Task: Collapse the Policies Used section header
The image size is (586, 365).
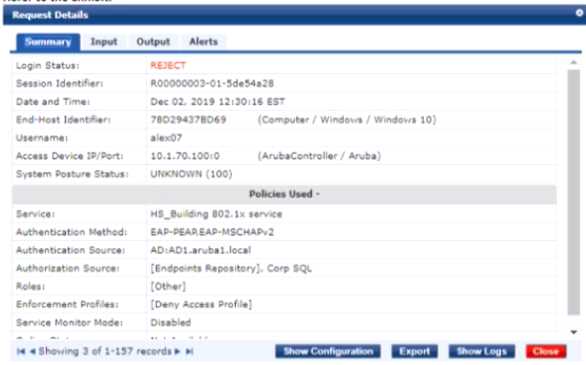Action: 284,194
